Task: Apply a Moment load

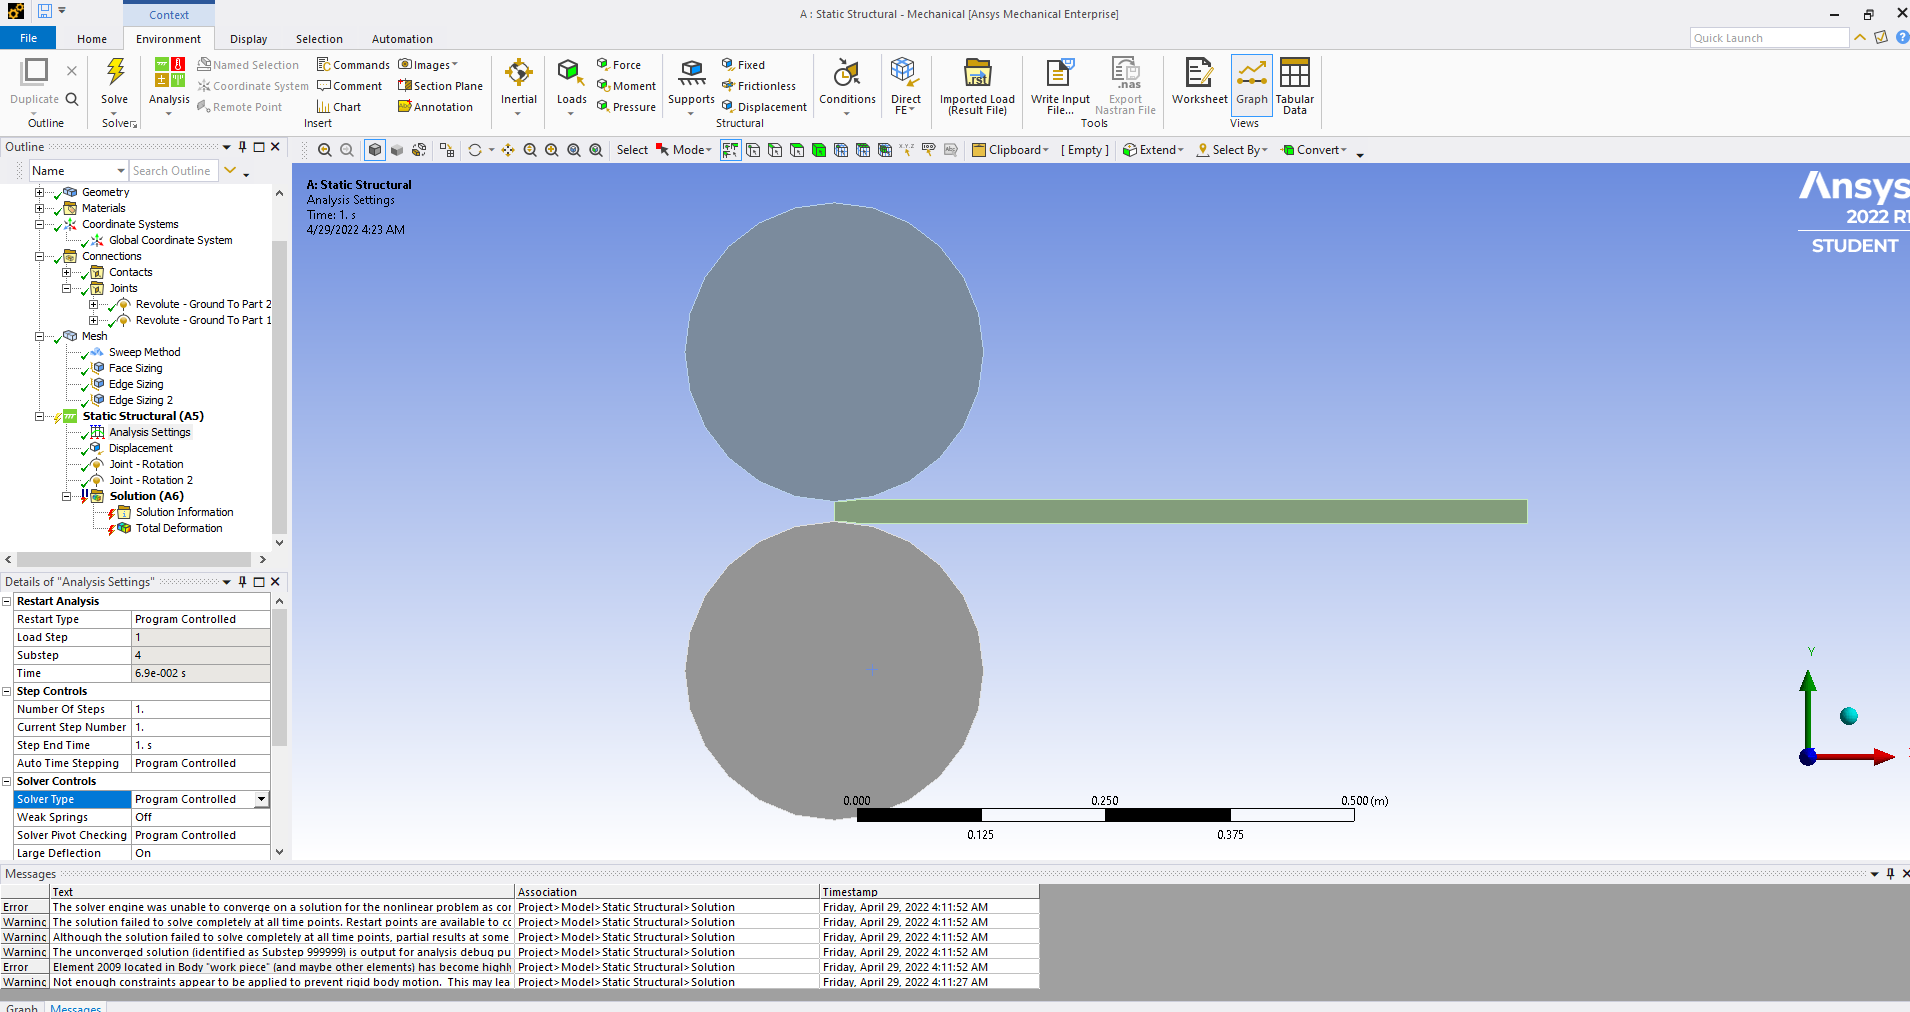Action: click(x=626, y=86)
